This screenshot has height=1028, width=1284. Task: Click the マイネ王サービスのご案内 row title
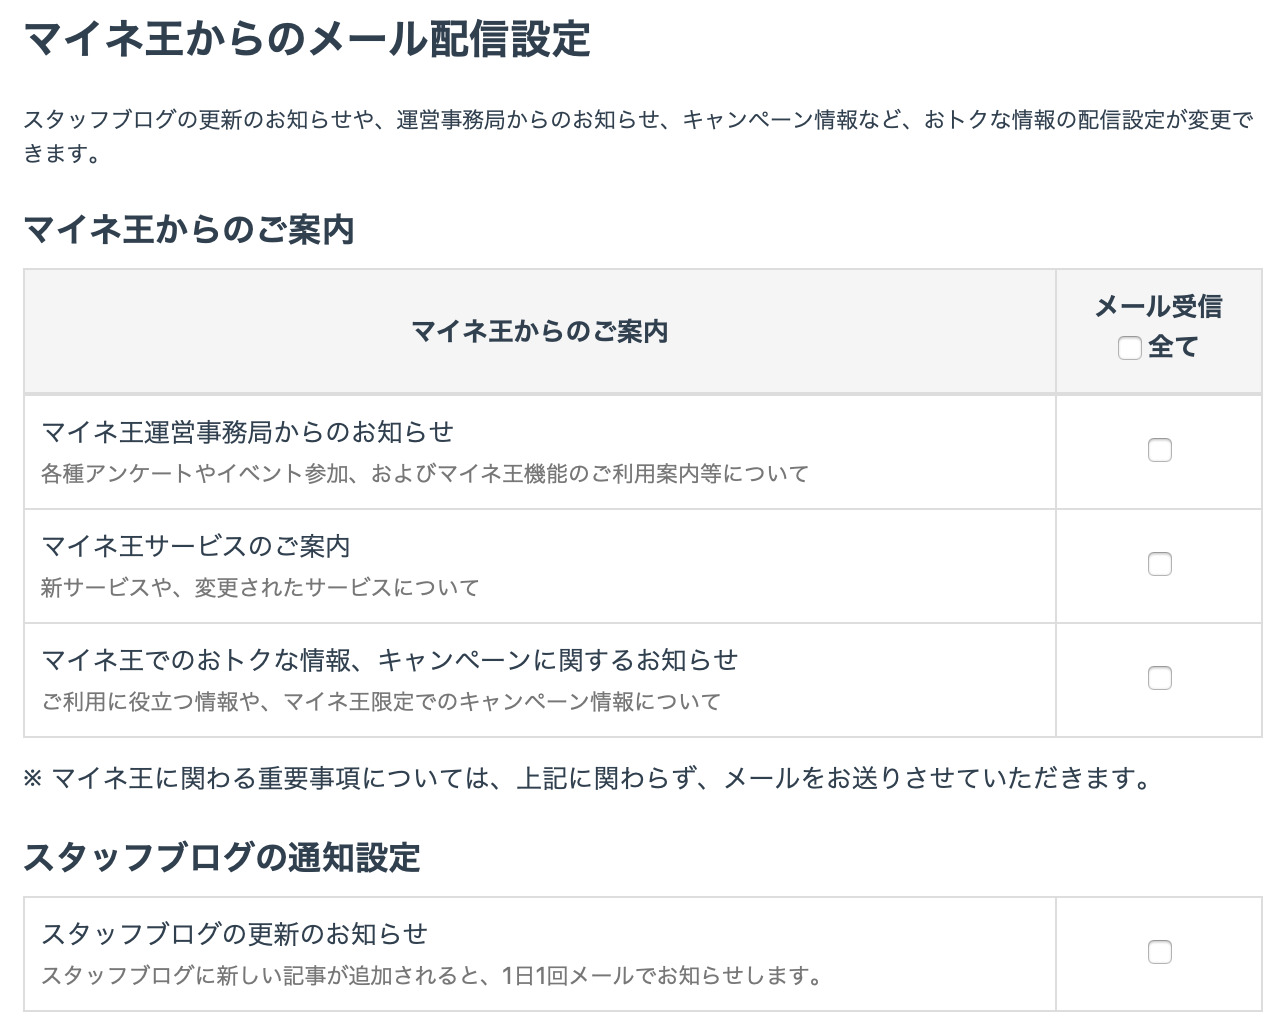pos(195,546)
